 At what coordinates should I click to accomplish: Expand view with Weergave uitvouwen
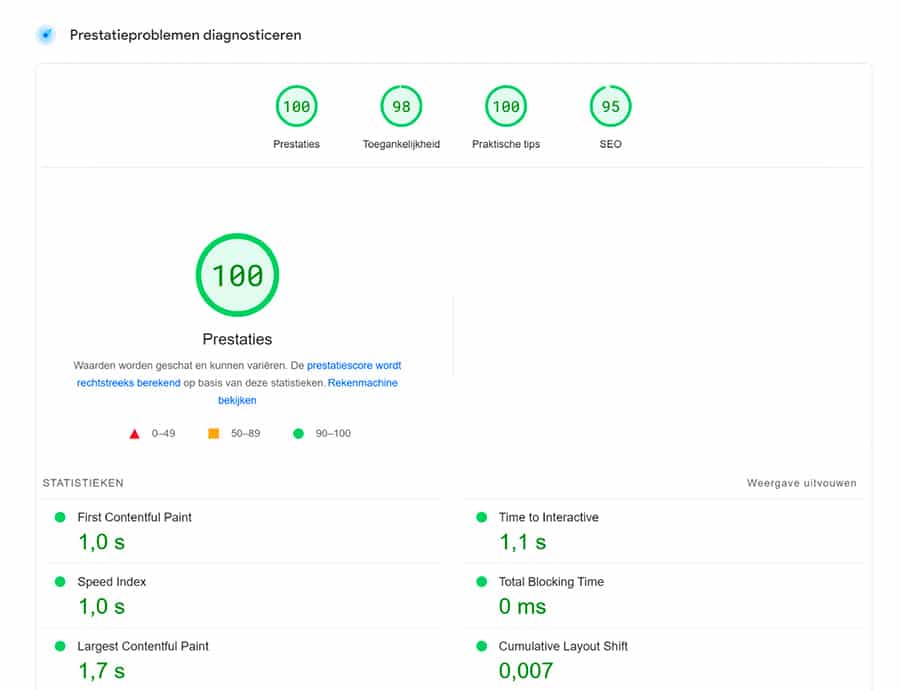(801, 483)
